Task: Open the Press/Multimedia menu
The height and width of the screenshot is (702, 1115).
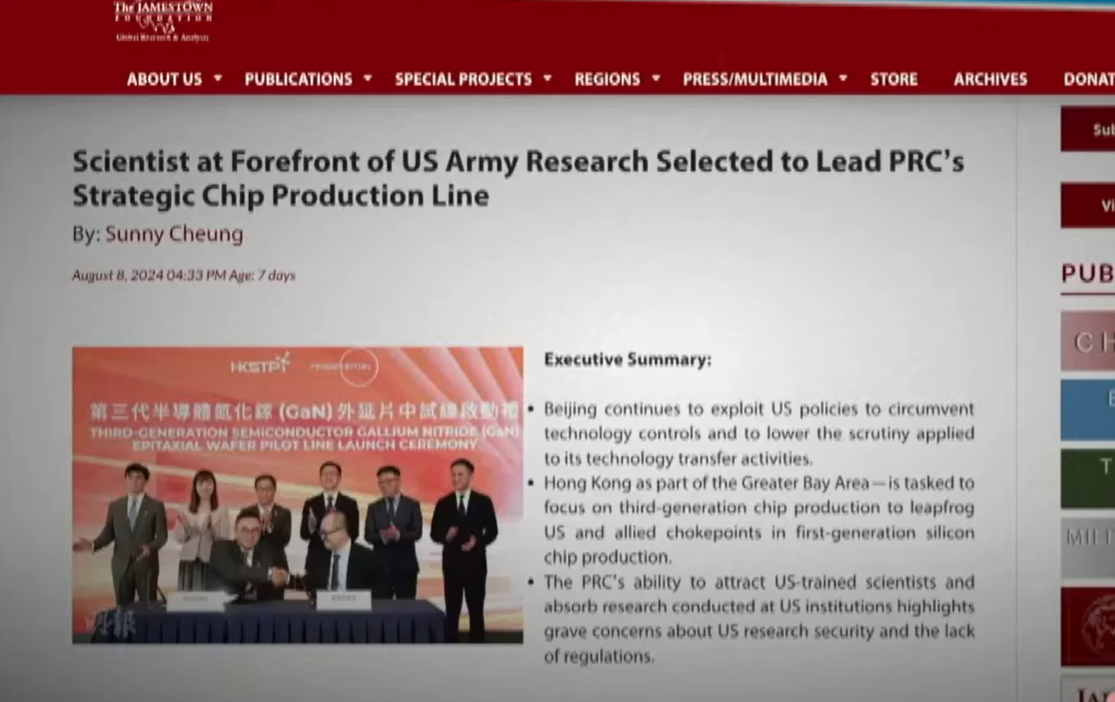Action: click(x=755, y=79)
